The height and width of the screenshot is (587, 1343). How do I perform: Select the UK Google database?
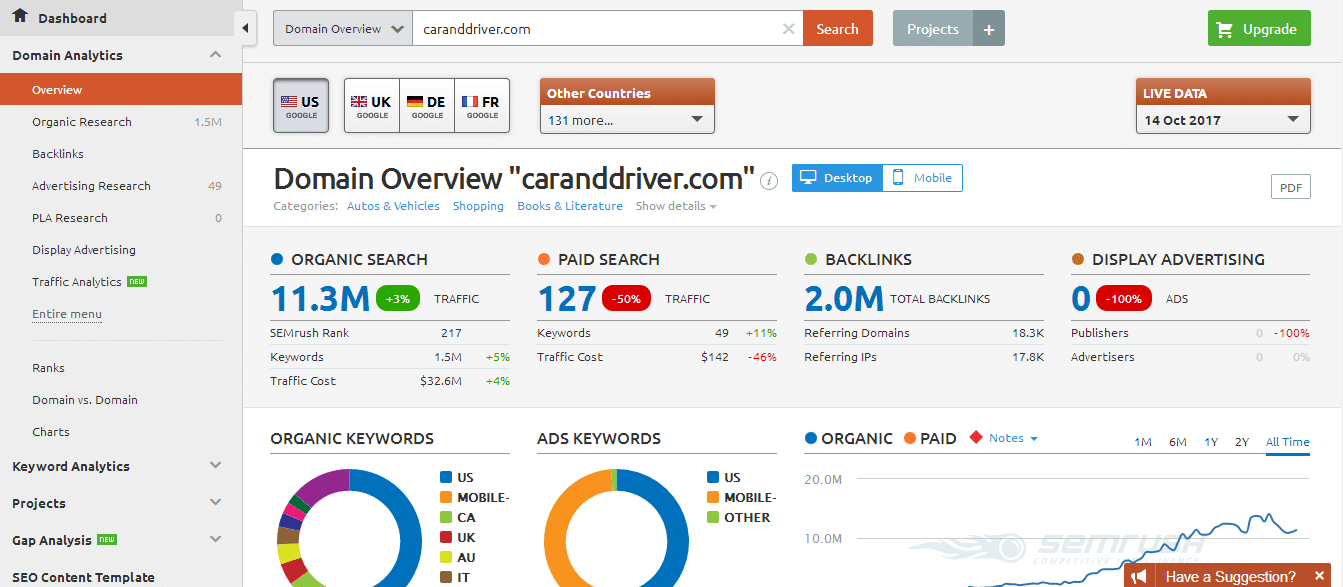pos(372,106)
